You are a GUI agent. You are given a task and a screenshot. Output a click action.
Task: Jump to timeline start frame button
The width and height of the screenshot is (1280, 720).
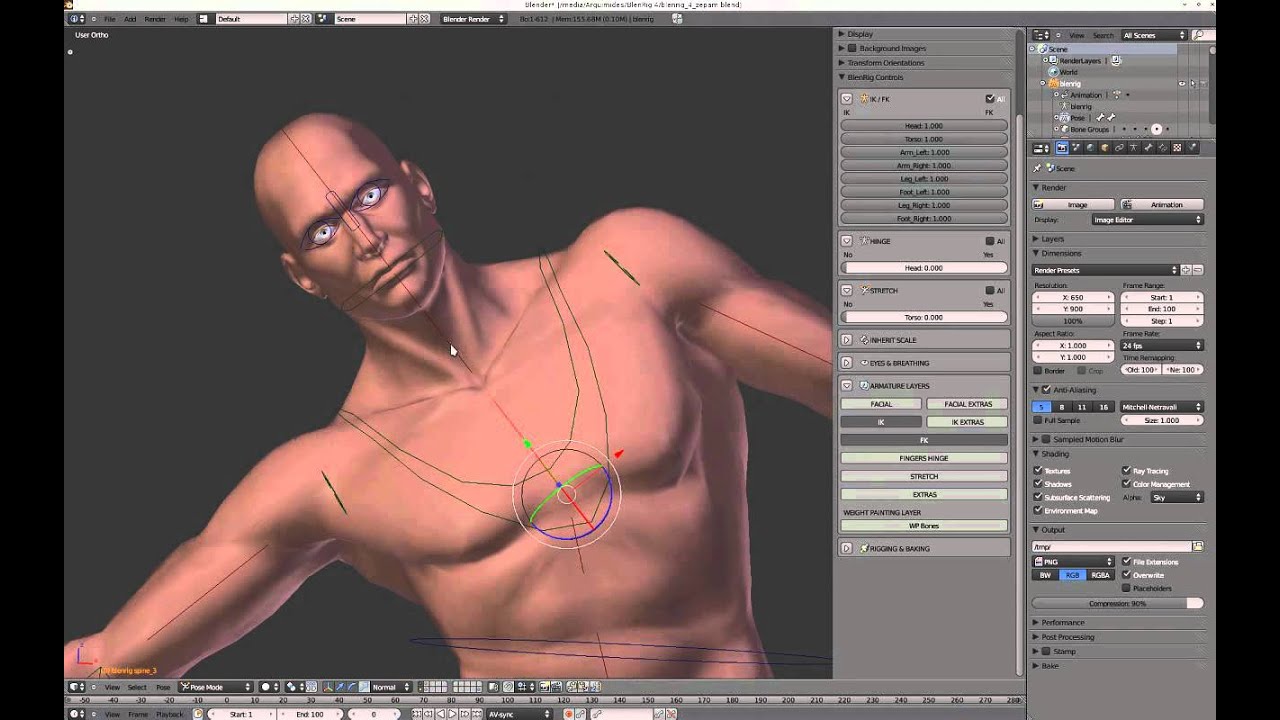coord(418,714)
